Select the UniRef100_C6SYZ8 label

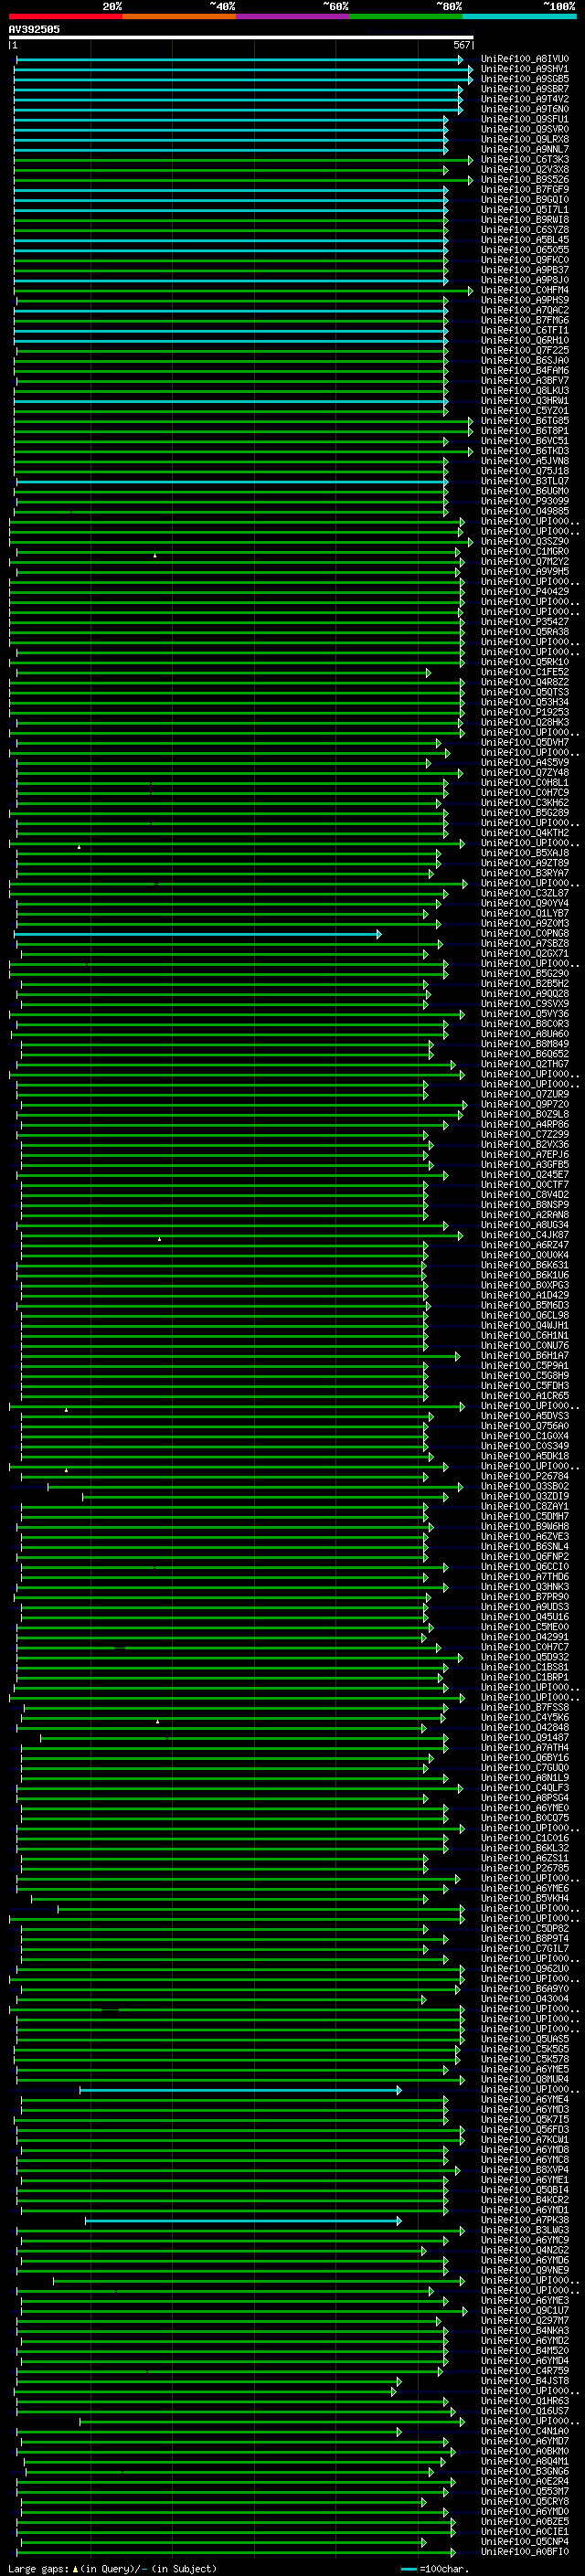(525, 230)
